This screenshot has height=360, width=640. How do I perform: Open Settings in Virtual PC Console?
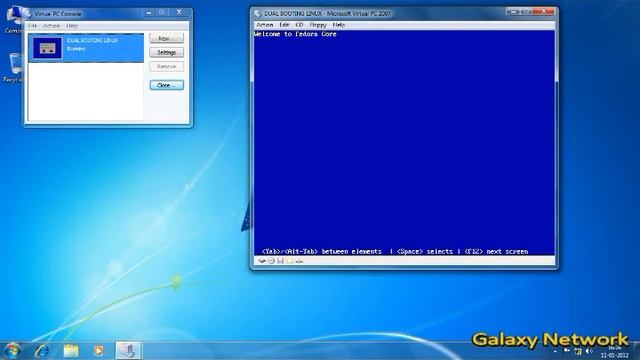click(167, 52)
